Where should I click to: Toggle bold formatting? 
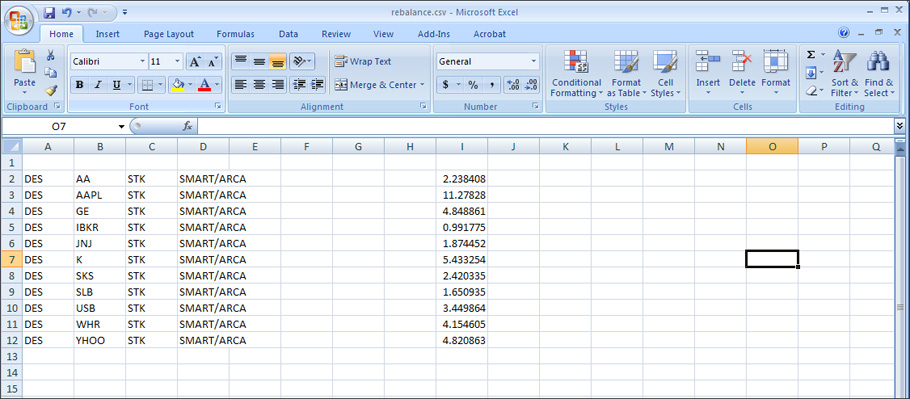[80, 85]
